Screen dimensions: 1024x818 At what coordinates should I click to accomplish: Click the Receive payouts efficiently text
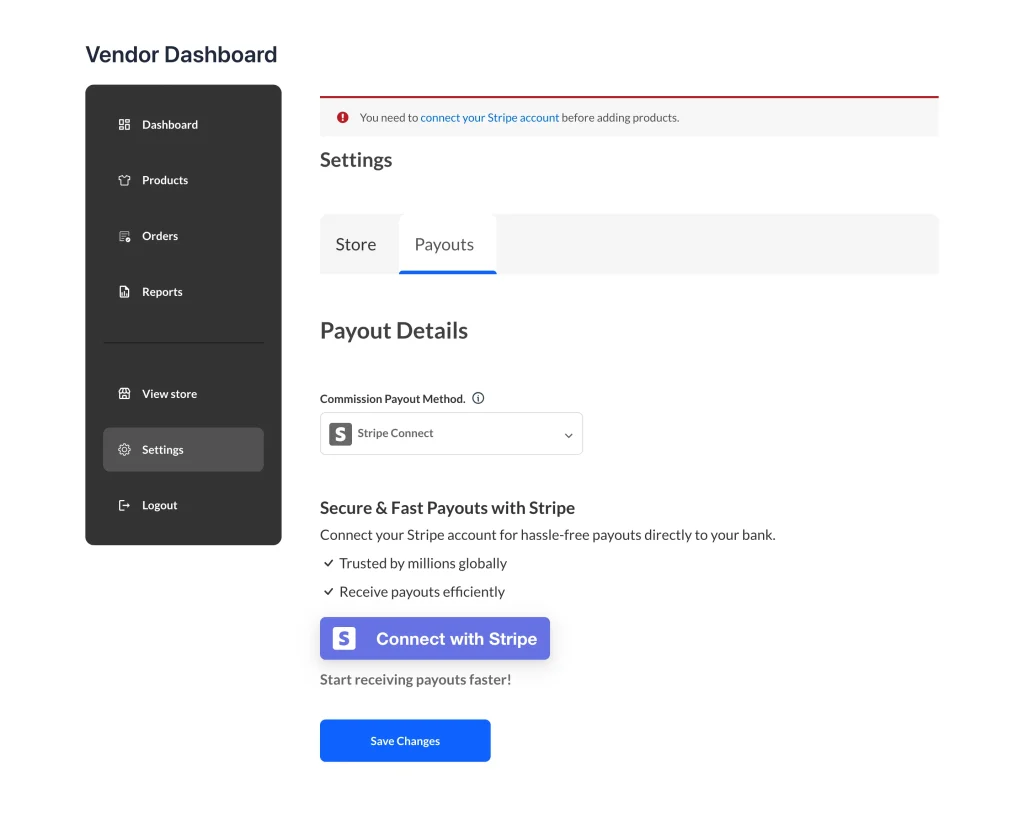(422, 592)
